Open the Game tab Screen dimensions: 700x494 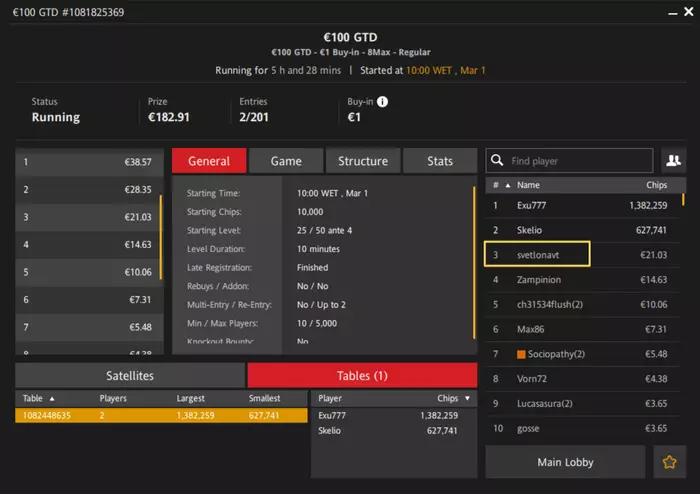coord(286,161)
